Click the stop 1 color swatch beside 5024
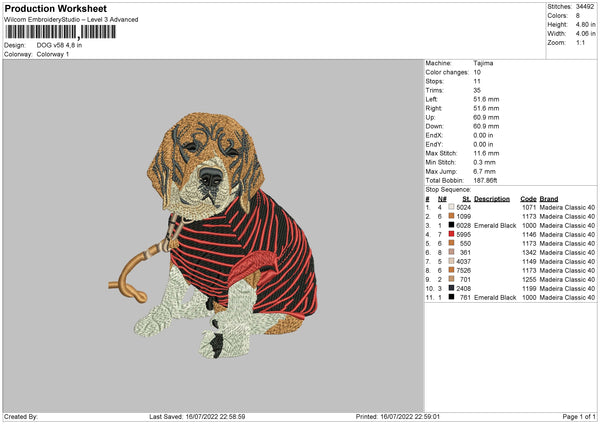600x424 pixels. [451, 207]
